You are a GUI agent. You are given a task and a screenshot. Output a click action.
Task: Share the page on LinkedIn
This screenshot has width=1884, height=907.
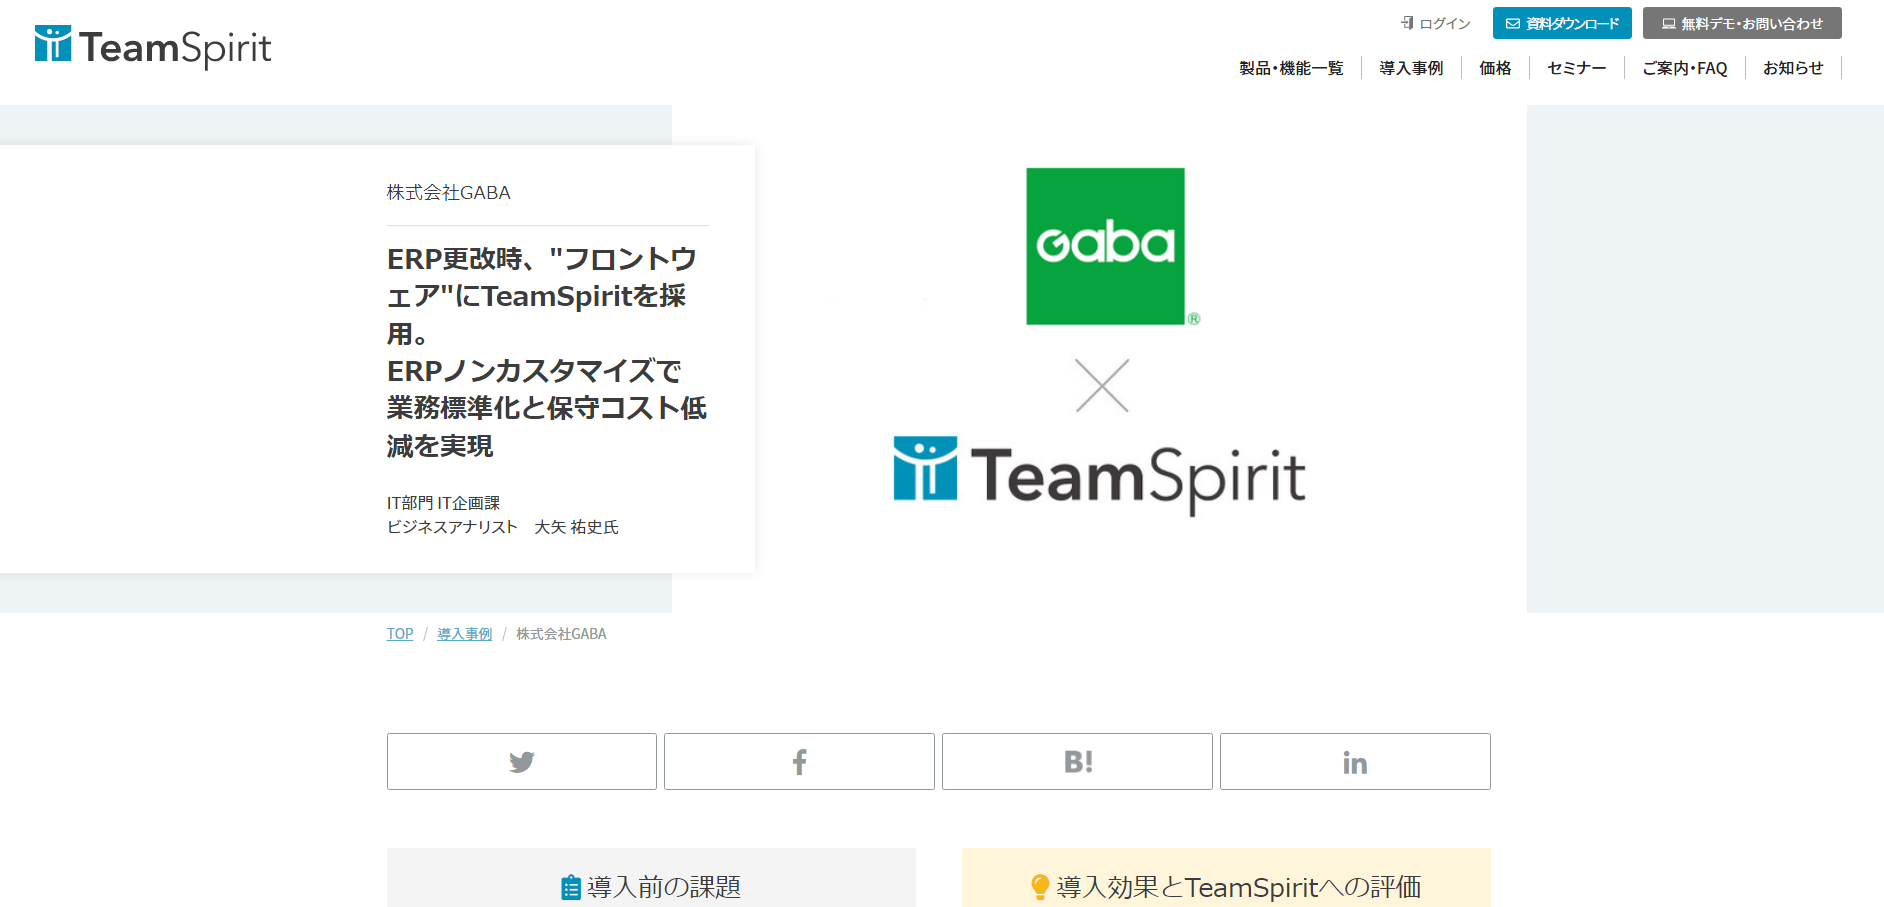1355,762
